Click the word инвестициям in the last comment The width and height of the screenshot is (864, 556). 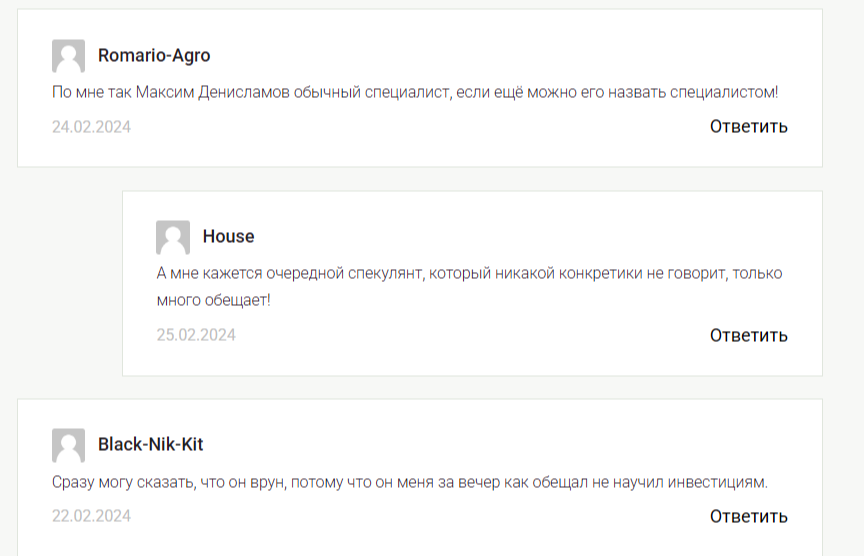pos(713,483)
